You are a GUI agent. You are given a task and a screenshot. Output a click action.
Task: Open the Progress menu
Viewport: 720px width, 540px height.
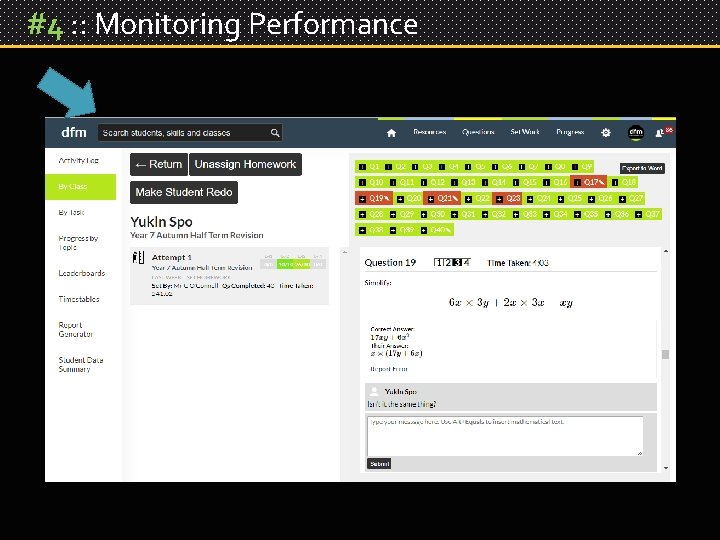coord(570,132)
